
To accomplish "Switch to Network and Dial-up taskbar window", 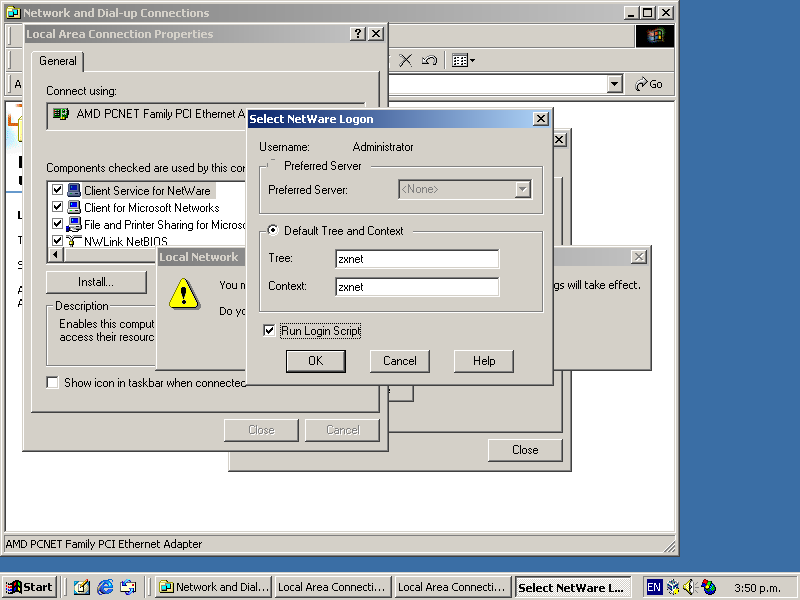I will click(214, 587).
